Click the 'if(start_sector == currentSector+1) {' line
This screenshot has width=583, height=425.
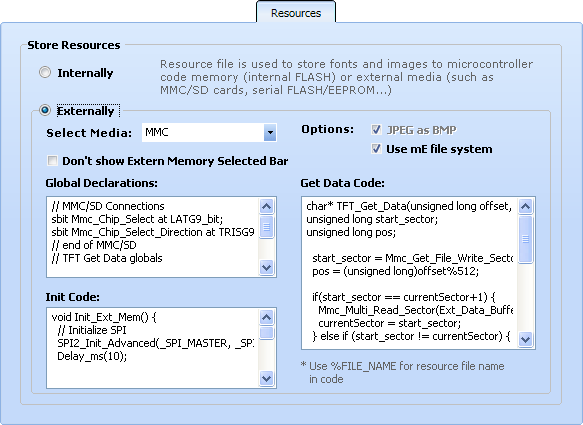[404, 297]
